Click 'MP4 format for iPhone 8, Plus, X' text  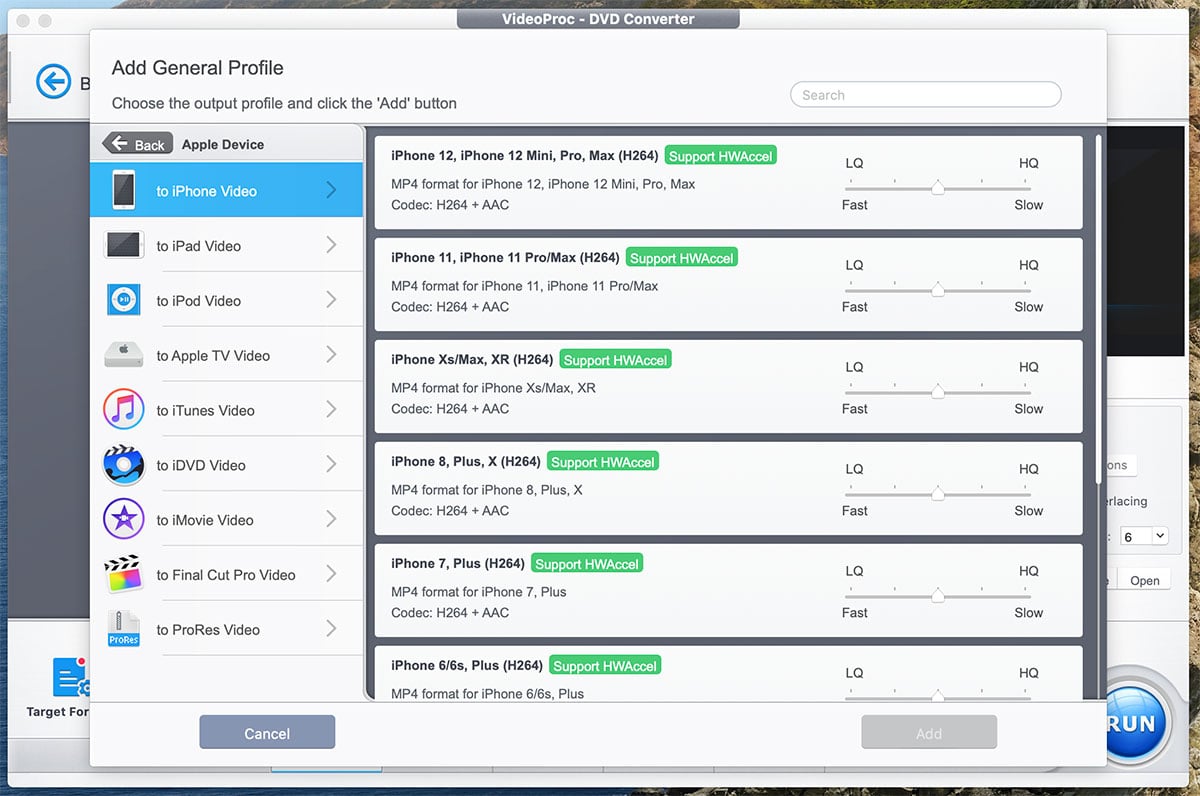[x=487, y=490]
